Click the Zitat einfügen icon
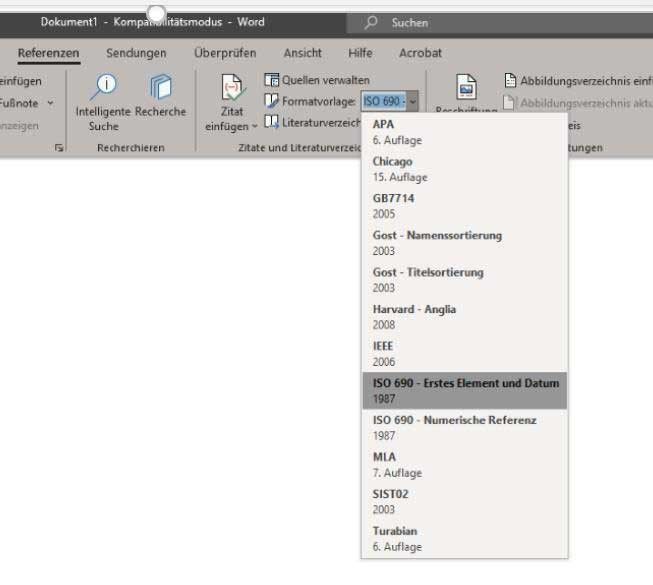 click(232, 90)
